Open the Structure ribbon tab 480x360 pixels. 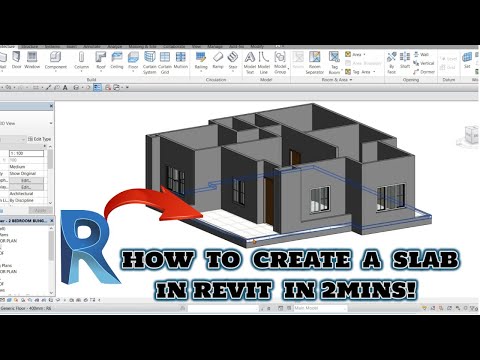pos(30,47)
